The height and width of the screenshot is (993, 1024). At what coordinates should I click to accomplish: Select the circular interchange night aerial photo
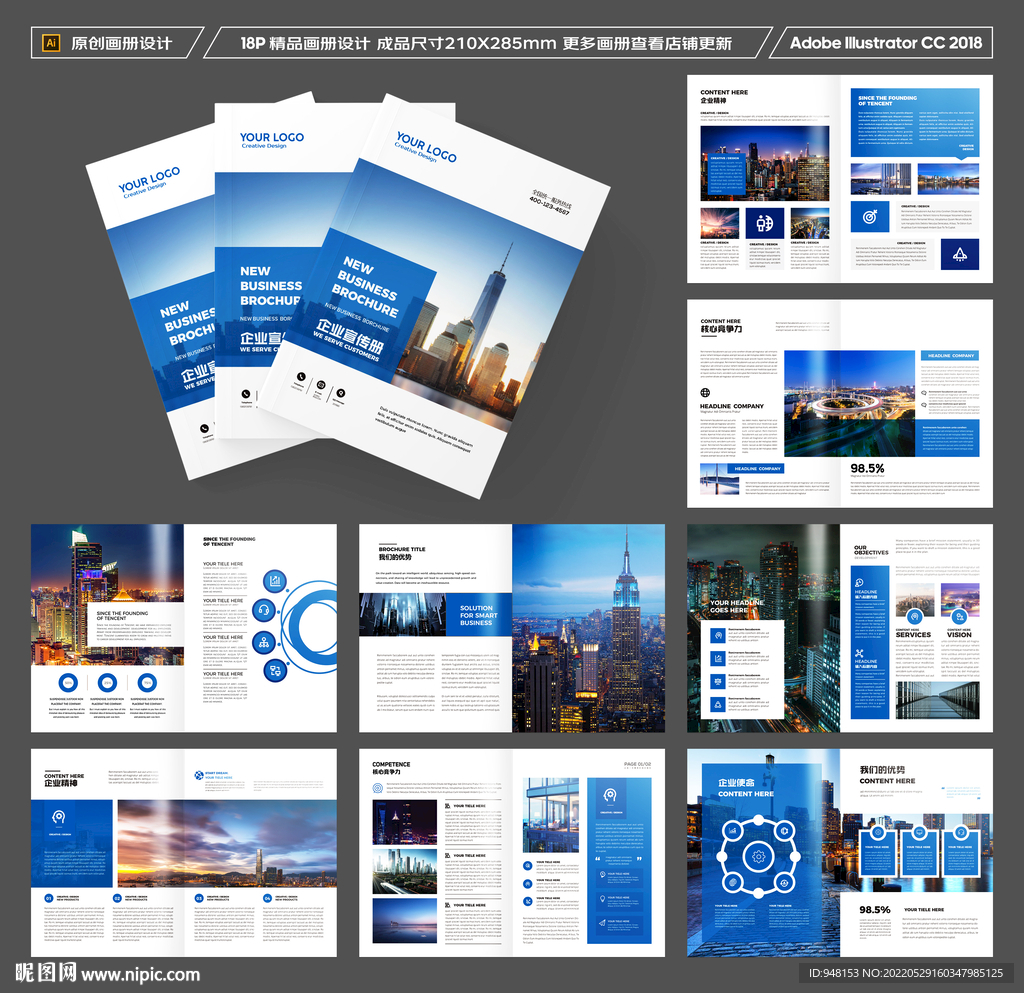849,403
